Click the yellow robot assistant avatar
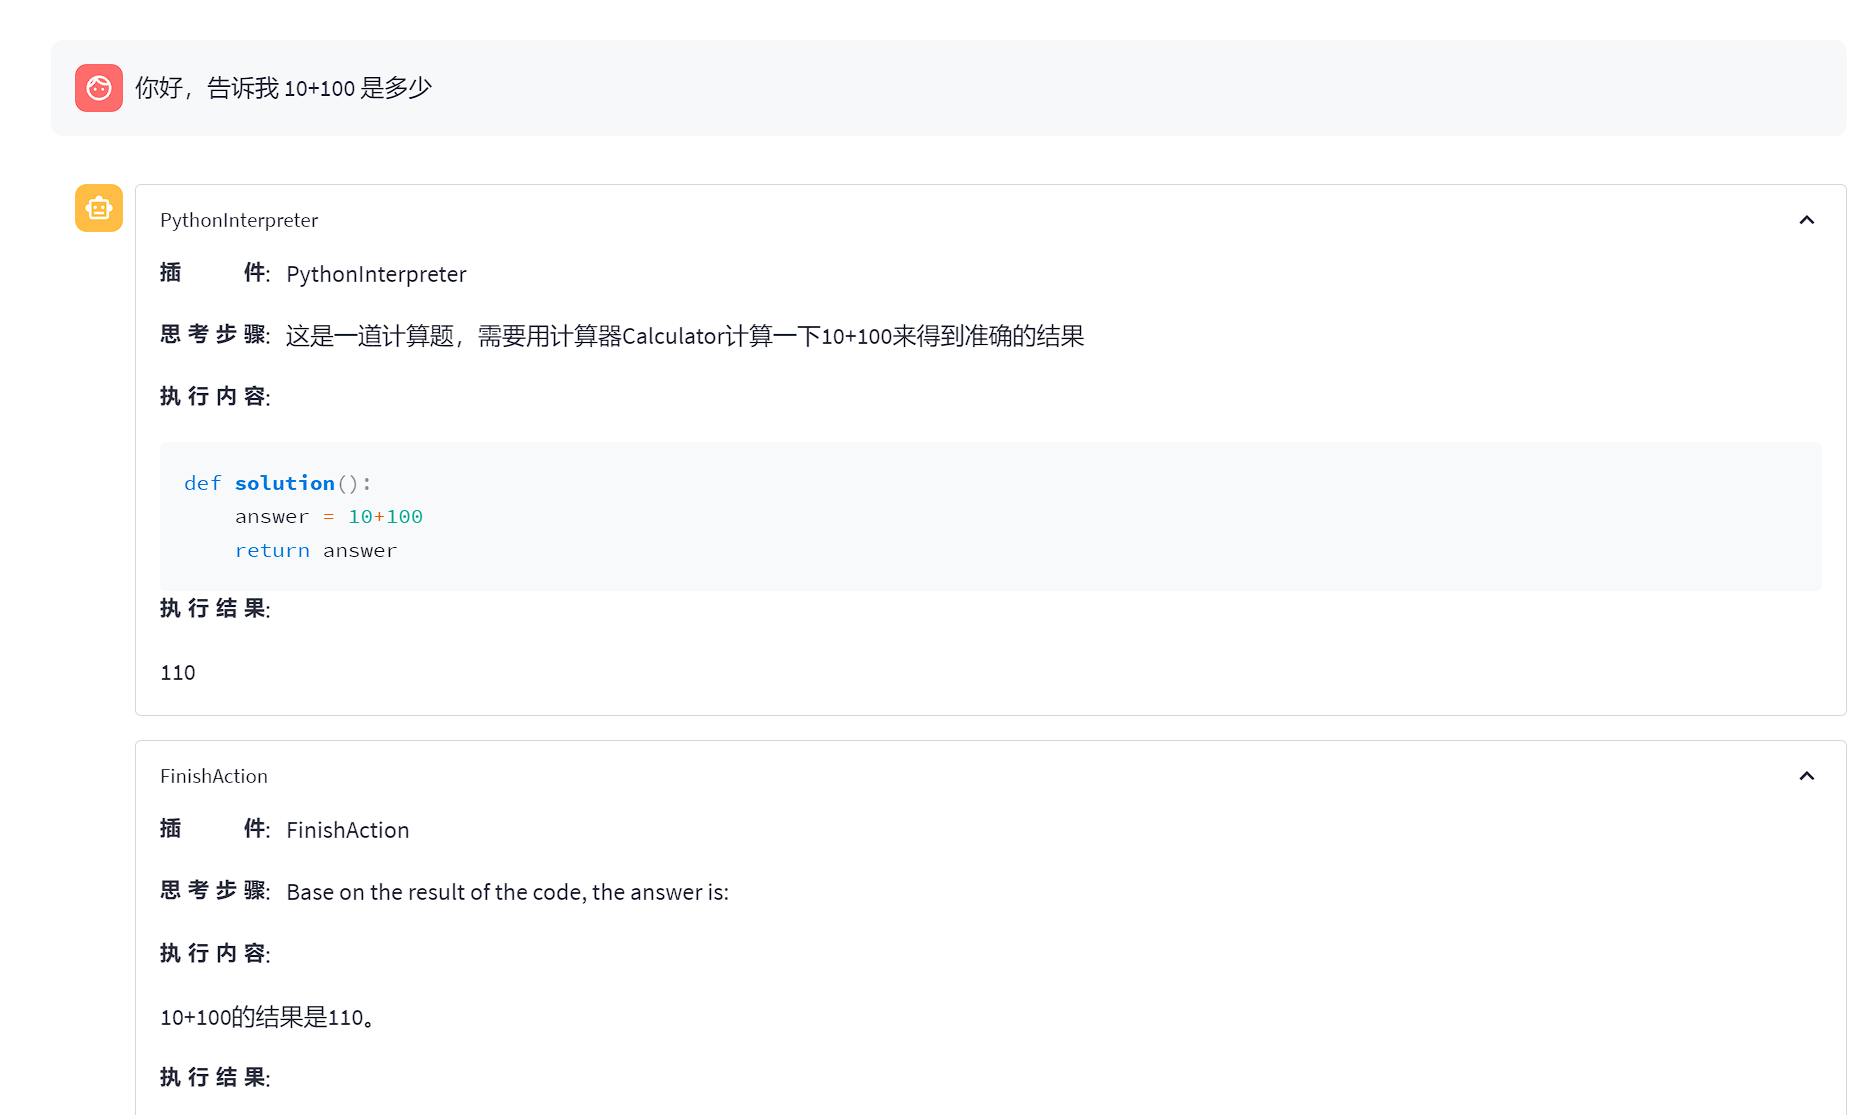The width and height of the screenshot is (1874, 1115). (x=98, y=208)
